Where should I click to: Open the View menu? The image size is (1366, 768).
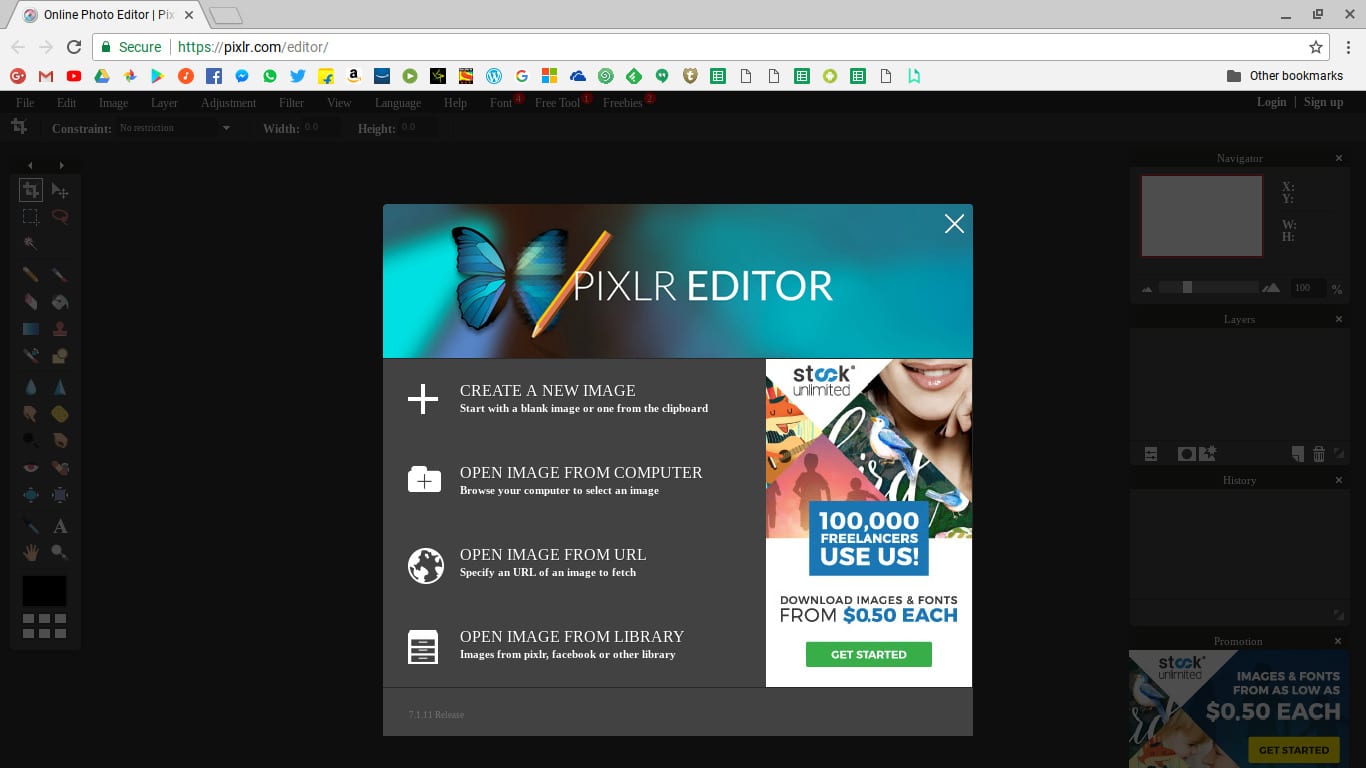pyautogui.click(x=339, y=103)
